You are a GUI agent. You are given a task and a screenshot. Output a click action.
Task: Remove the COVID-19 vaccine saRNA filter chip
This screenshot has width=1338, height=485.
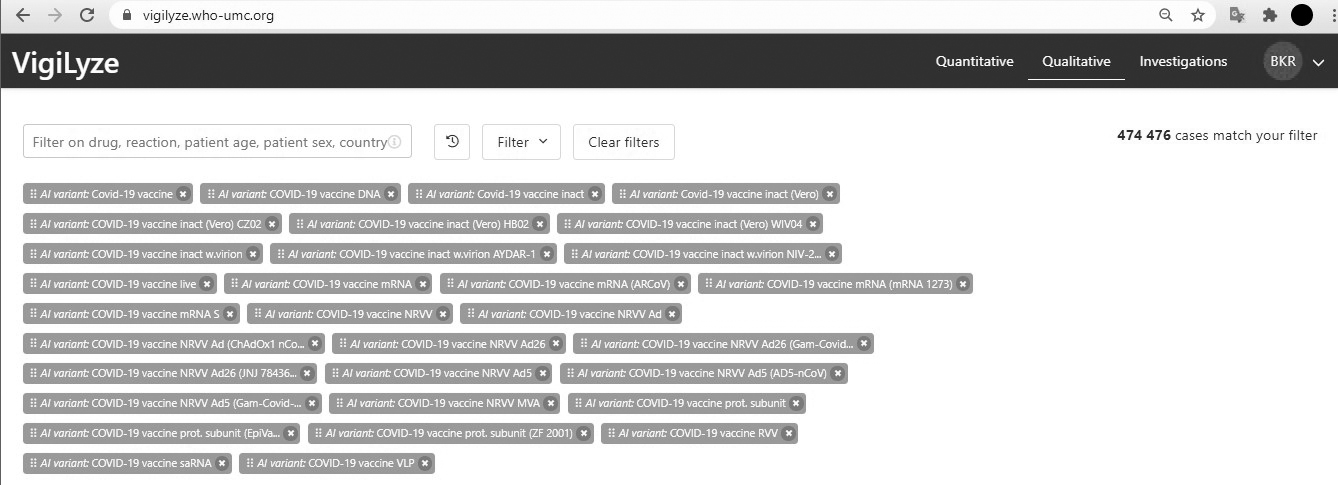coord(222,464)
